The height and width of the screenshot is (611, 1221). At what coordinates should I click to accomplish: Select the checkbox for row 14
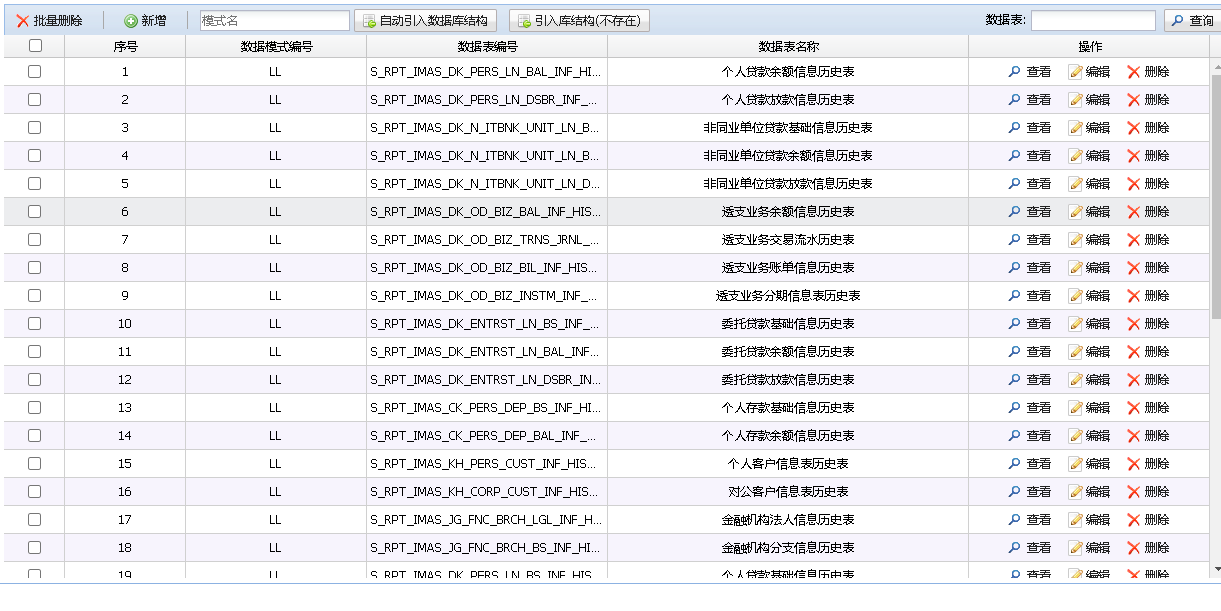(35, 436)
